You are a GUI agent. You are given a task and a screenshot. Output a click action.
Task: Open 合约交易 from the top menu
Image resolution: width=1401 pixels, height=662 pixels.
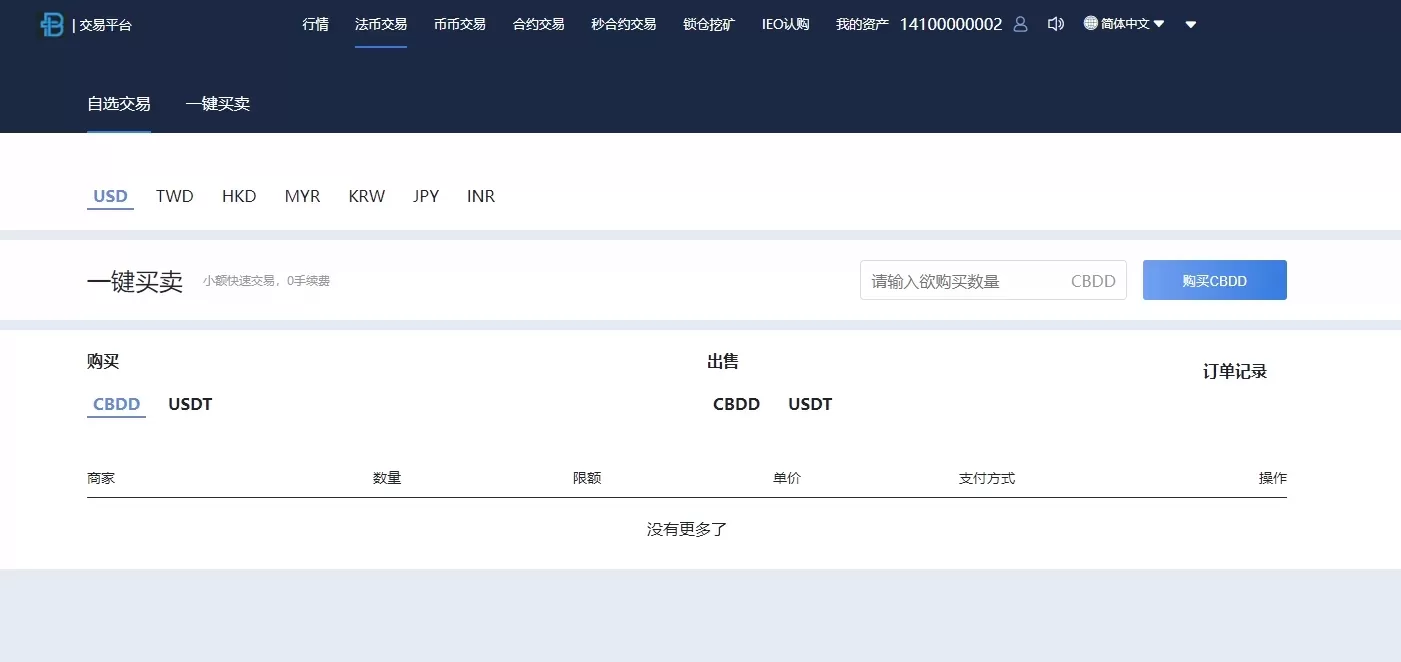(x=538, y=24)
